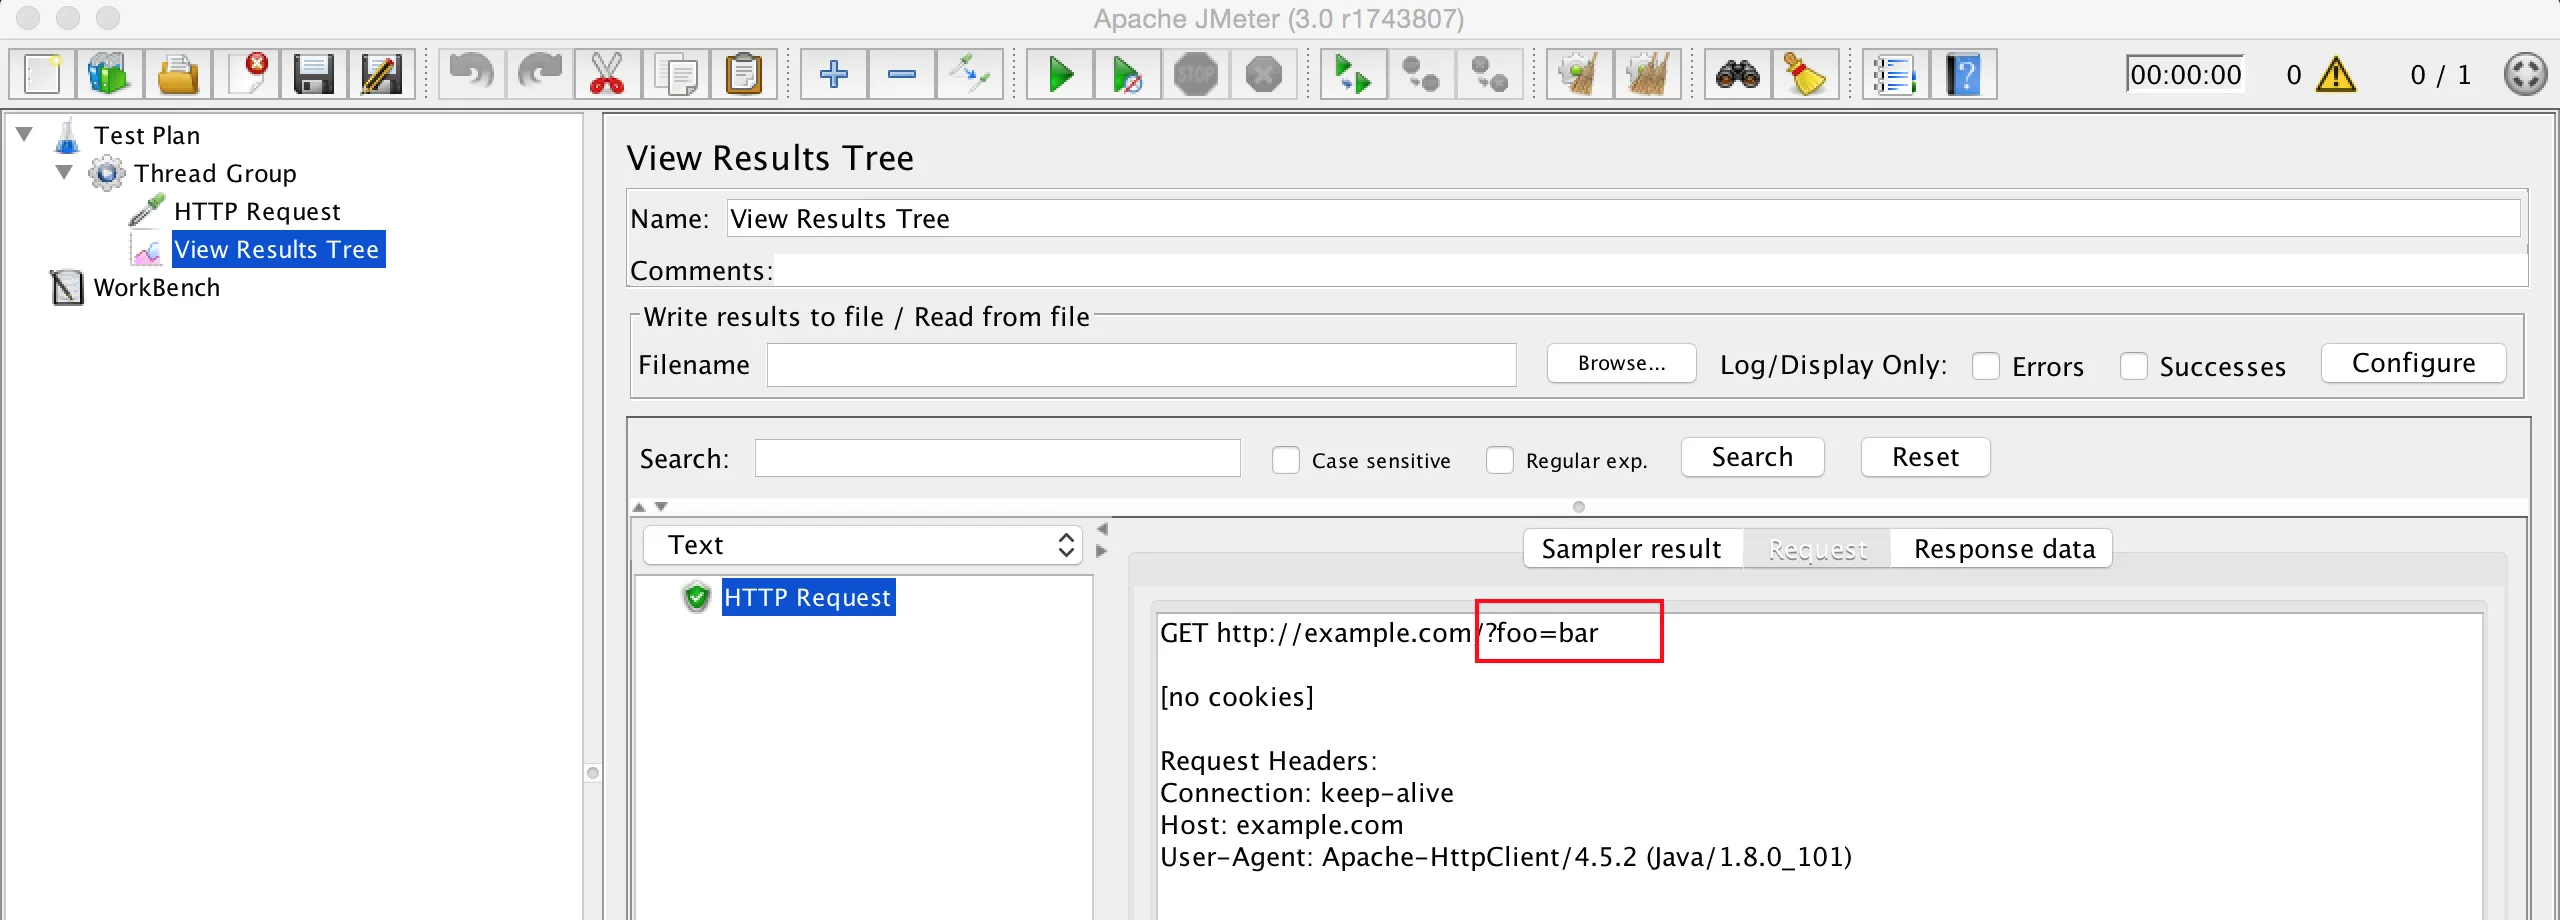The image size is (2560, 920).
Task: Click the right-pointing split pane arrow
Action: click(x=1102, y=550)
